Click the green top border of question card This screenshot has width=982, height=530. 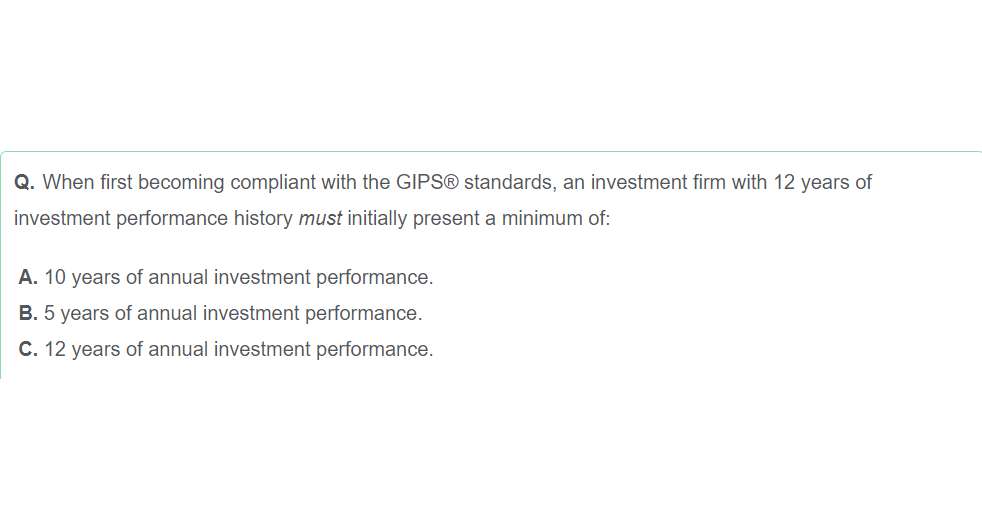490,152
